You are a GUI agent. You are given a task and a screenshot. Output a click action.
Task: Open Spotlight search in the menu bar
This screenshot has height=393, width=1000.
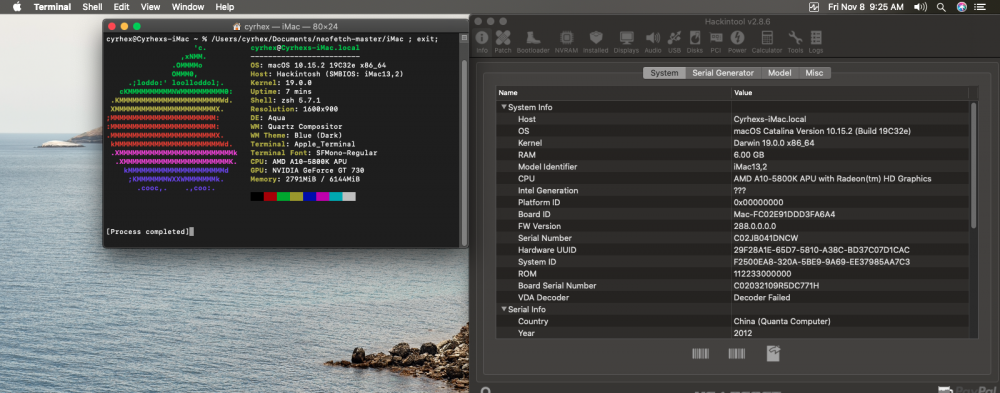click(x=941, y=7)
